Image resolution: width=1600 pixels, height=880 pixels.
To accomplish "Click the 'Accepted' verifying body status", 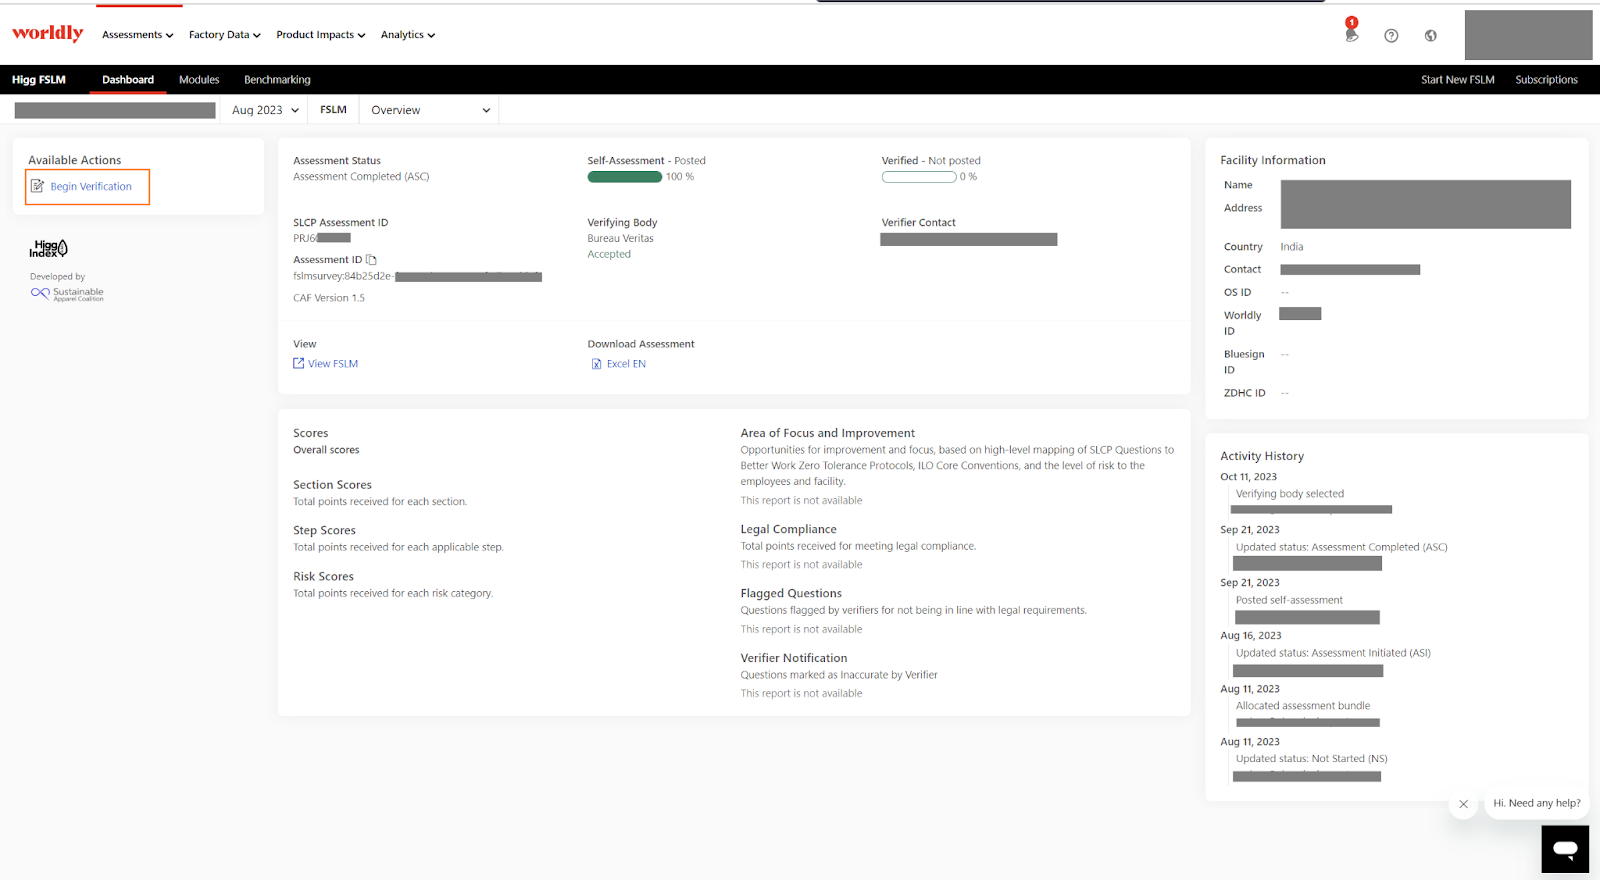I will coord(609,255).
